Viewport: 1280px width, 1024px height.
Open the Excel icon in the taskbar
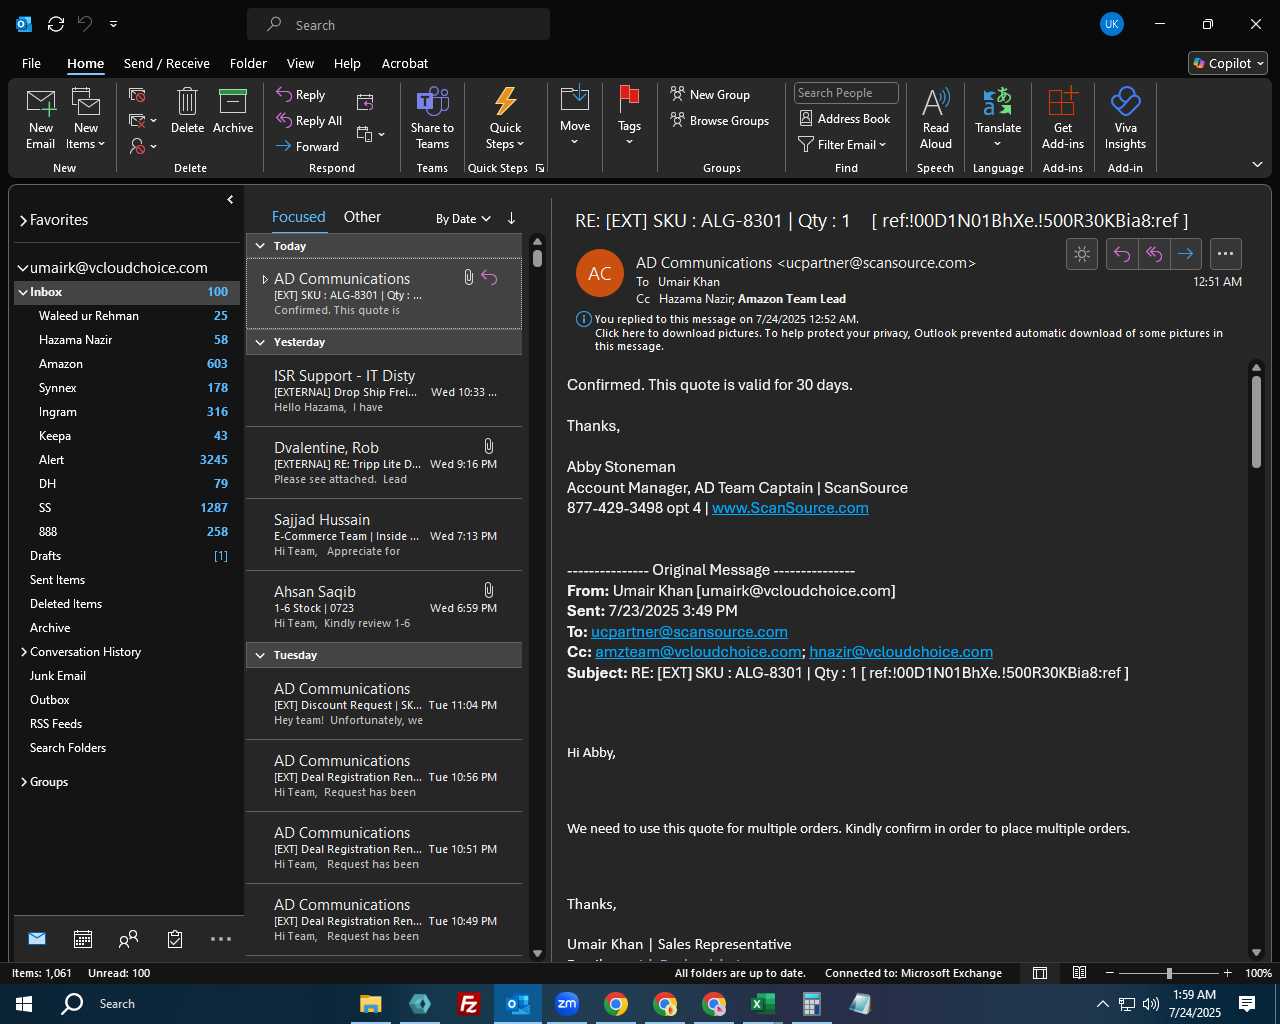tap(763, 1004)
